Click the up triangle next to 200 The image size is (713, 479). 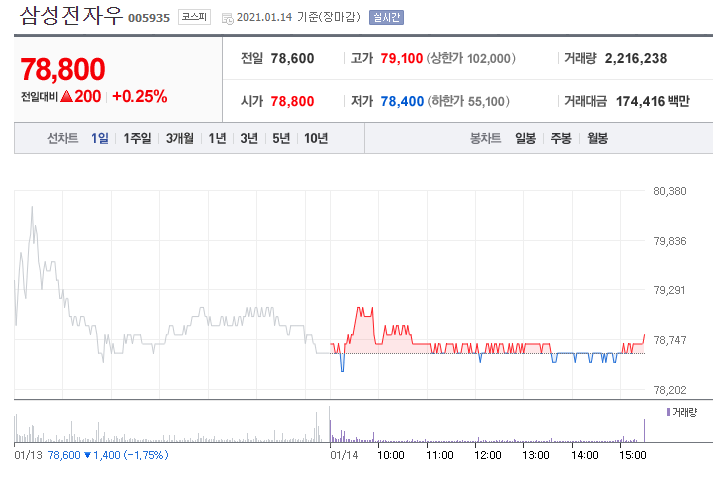pos(66,96)
